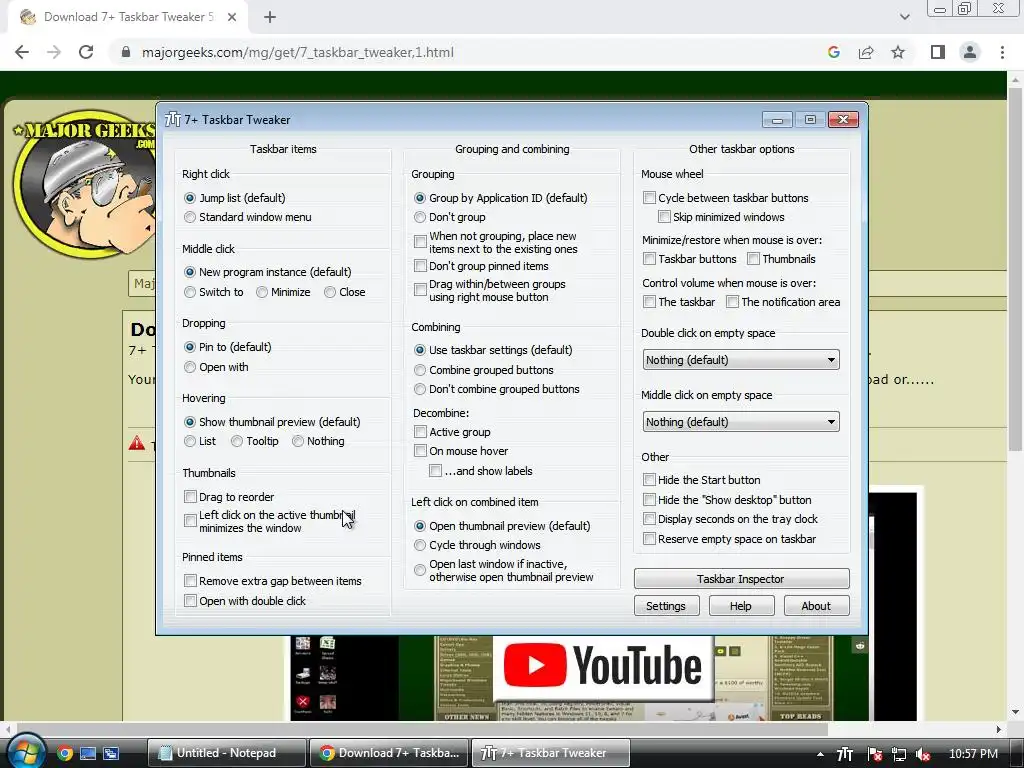
Task: Show hidden tray icons arrow
Action: point(820,754)
